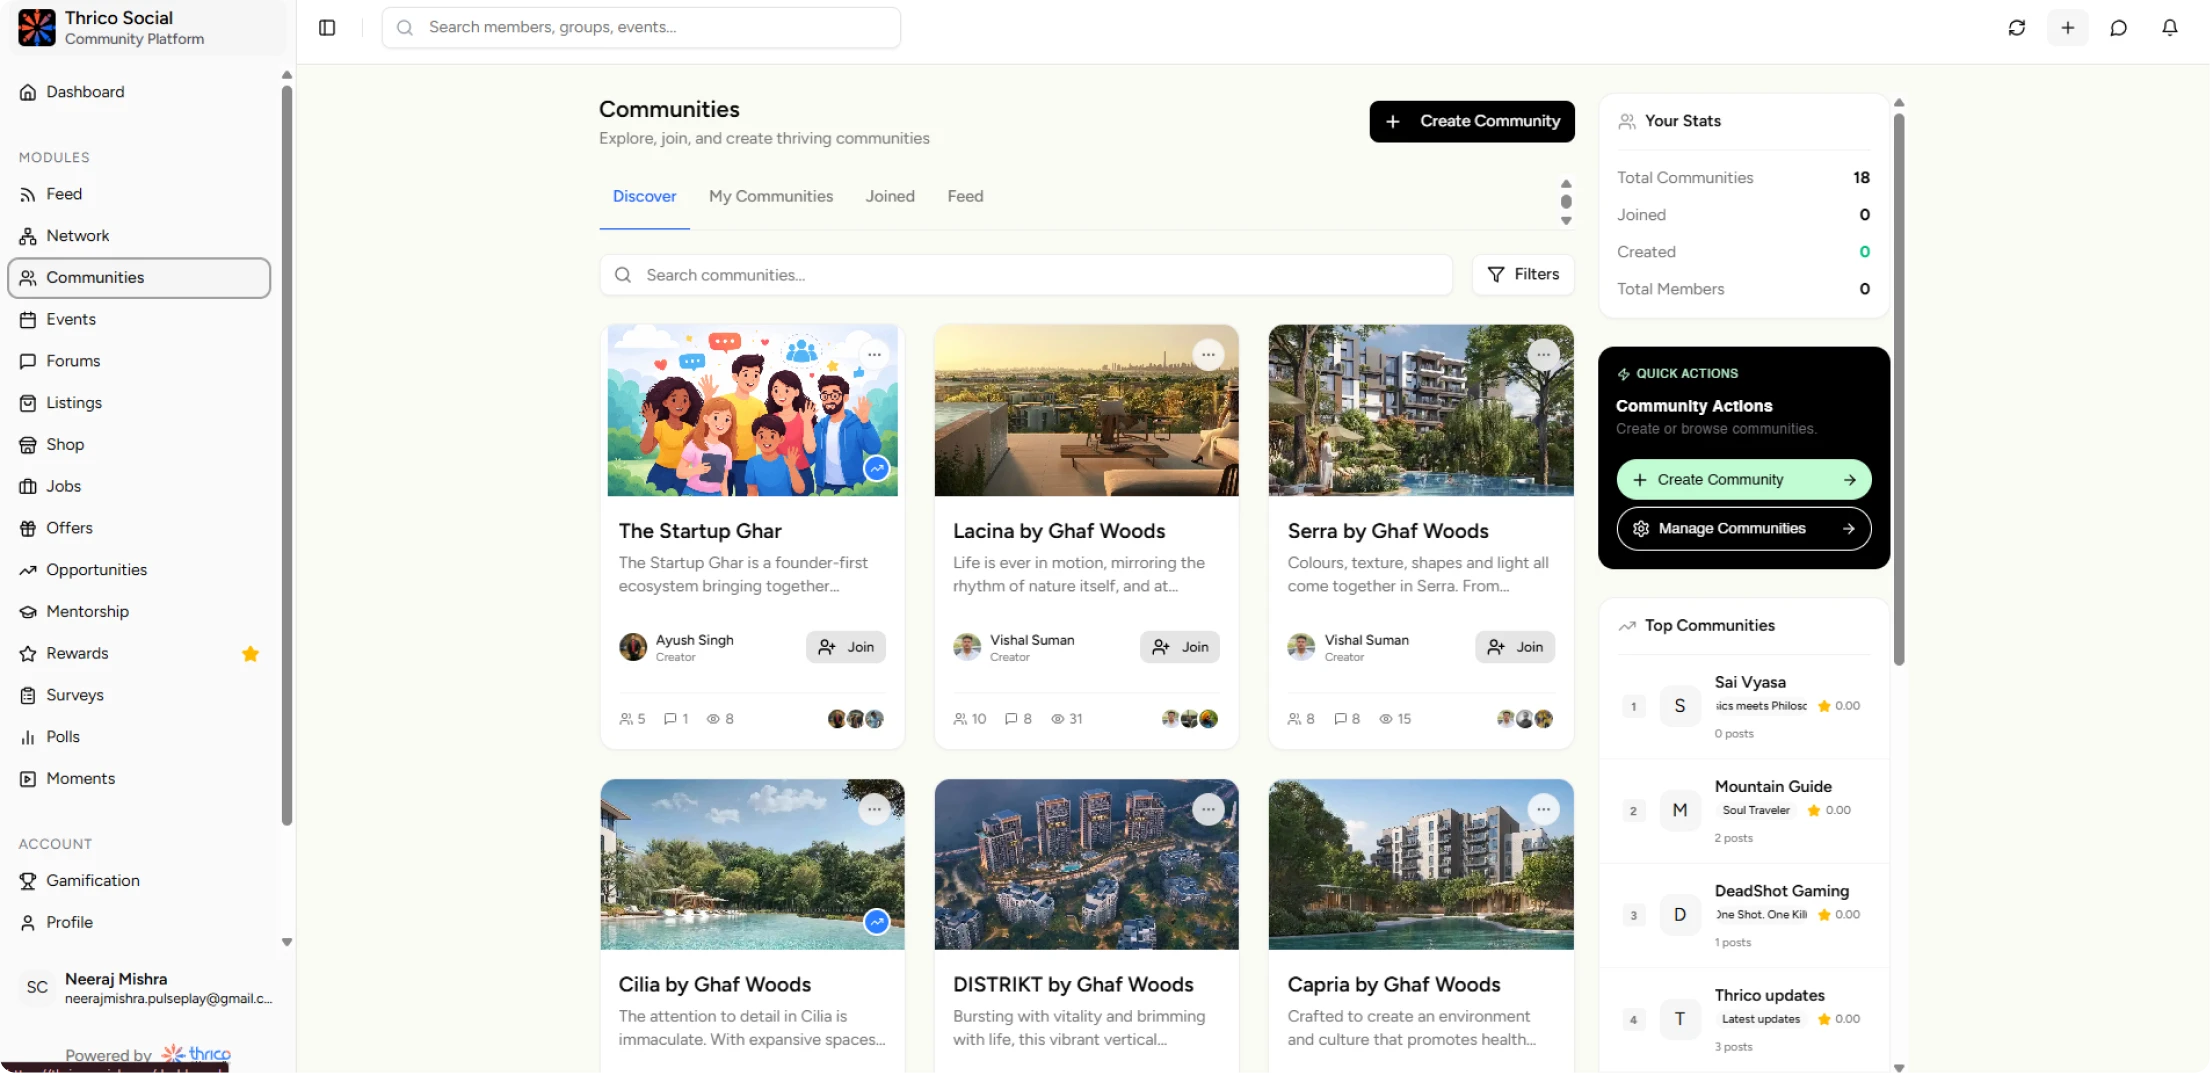Screen dimensions: 2210x1073
Task: Click the star next to Rewards
Action: point(250,653)
